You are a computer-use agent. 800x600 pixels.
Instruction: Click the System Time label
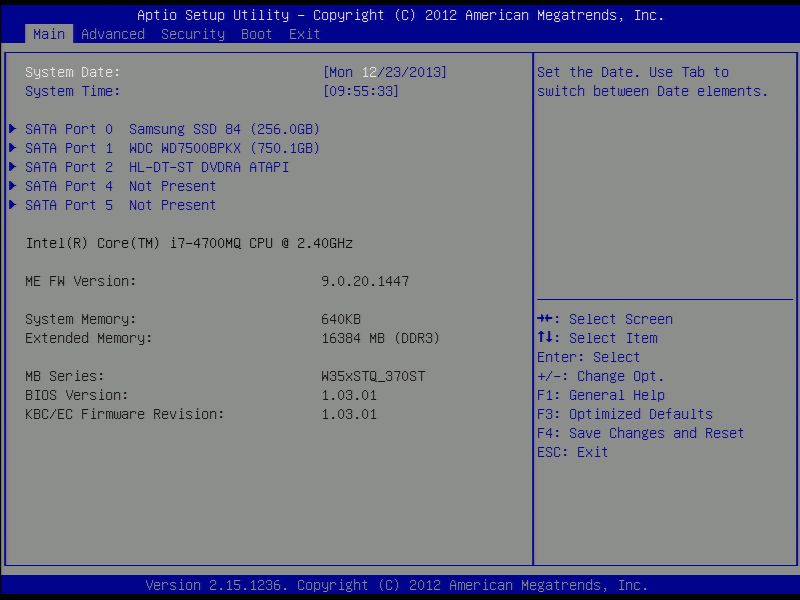click(x=72, y=91)
